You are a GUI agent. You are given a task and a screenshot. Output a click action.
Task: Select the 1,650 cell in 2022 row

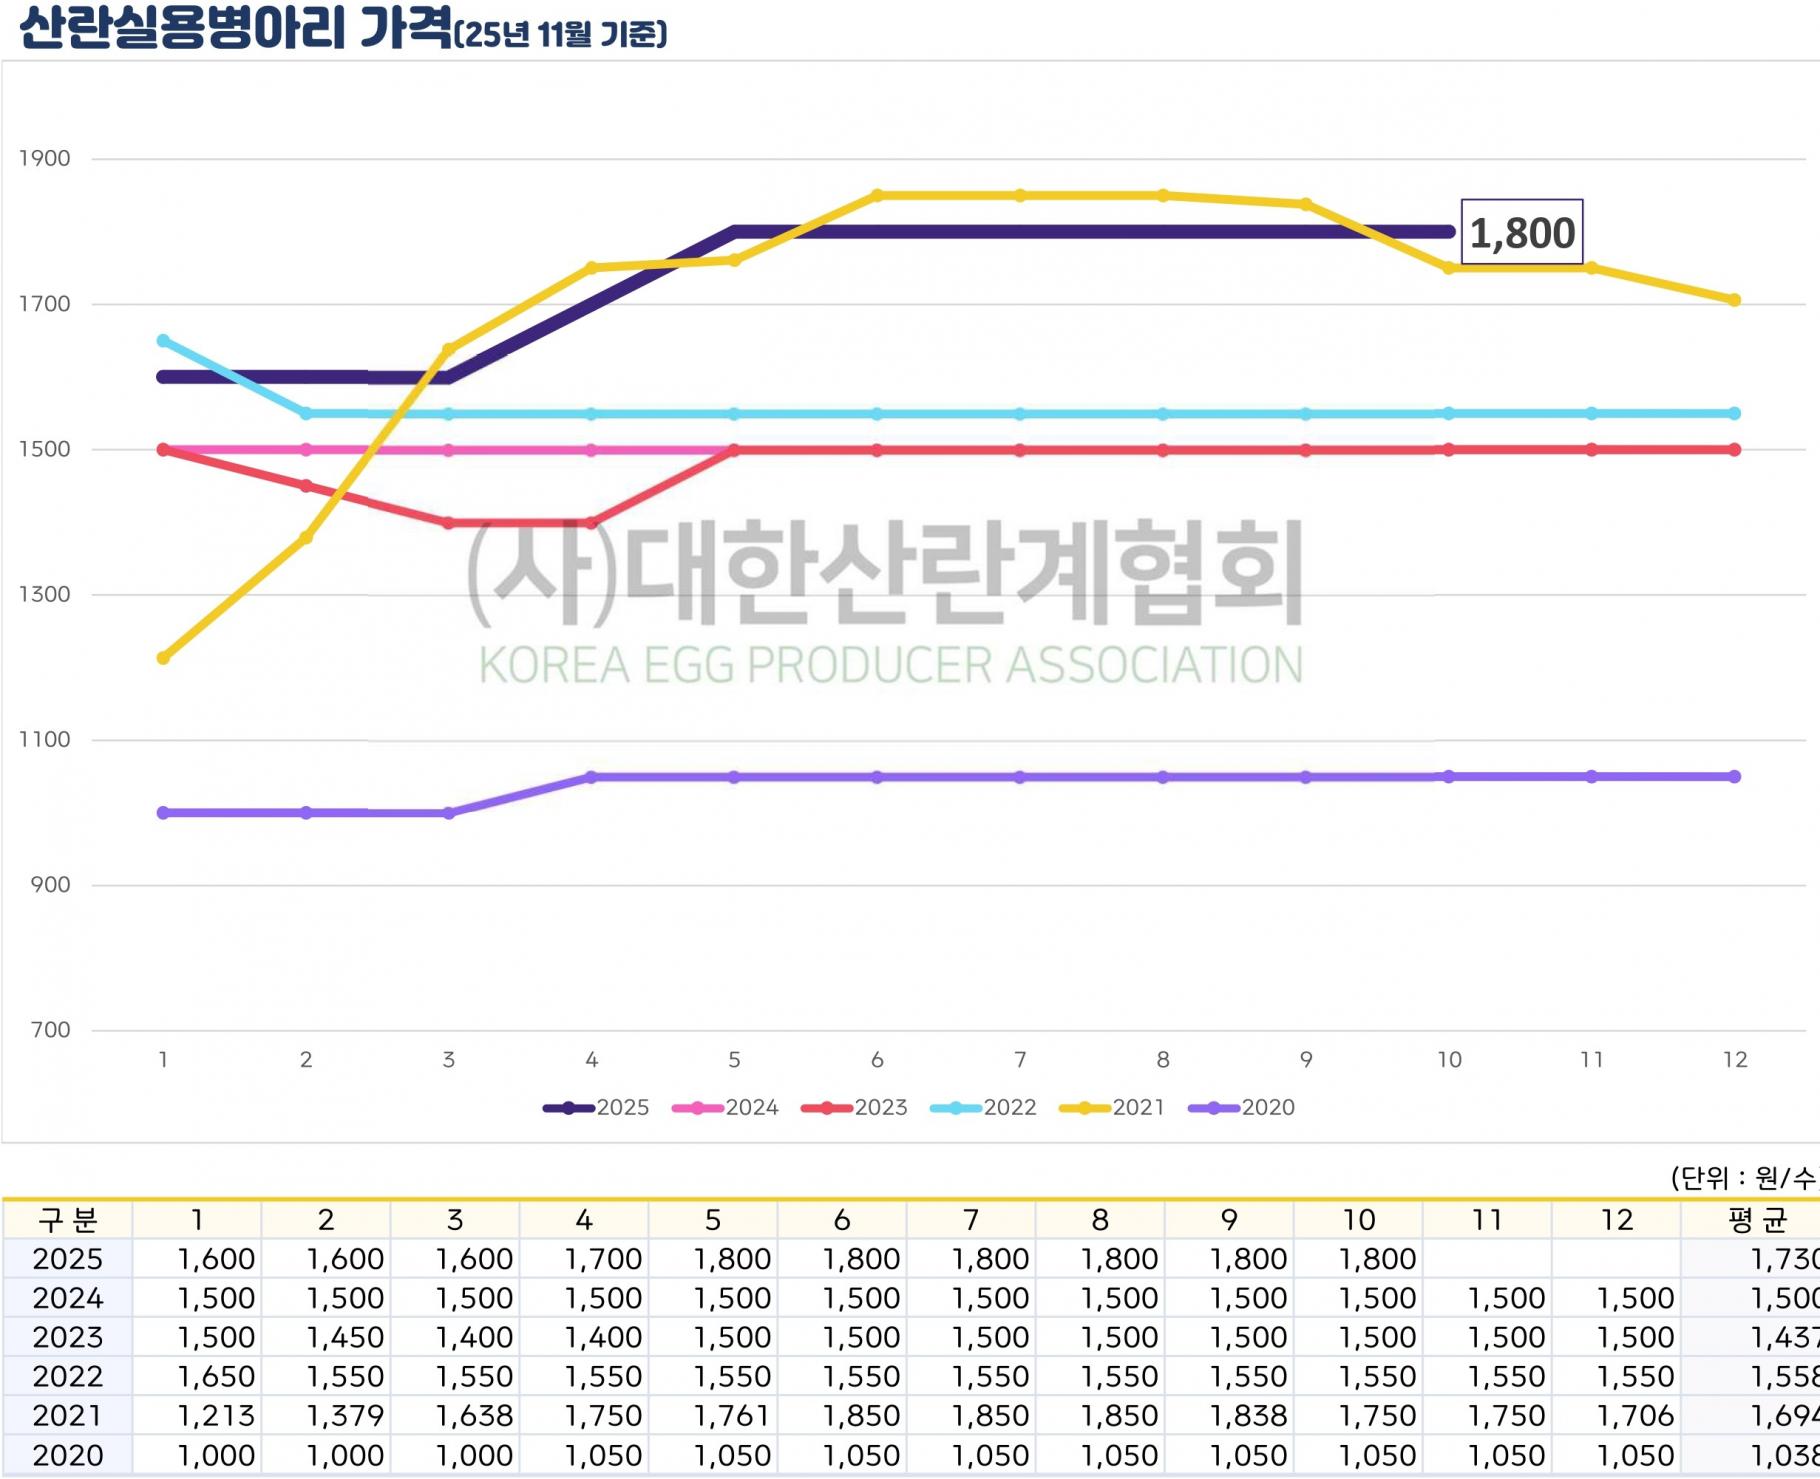215,1377
